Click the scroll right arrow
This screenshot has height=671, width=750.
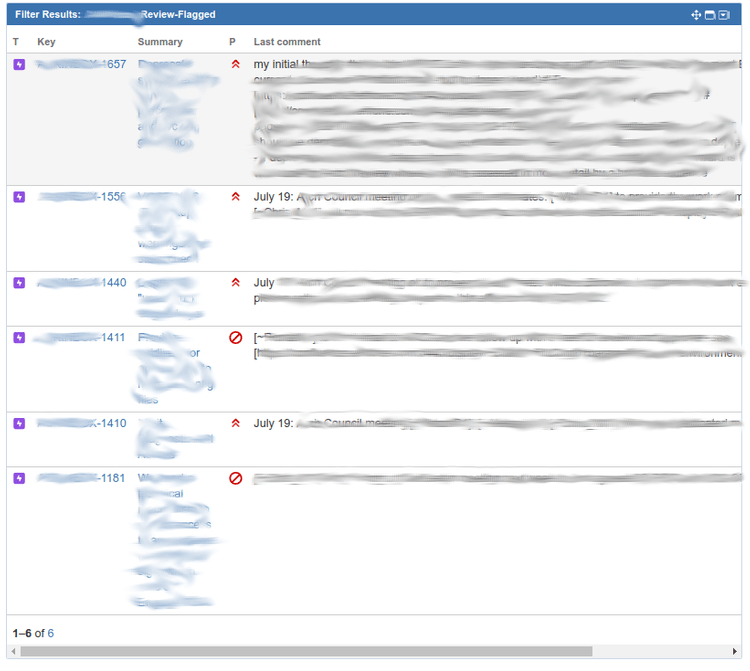coord(735,651)
